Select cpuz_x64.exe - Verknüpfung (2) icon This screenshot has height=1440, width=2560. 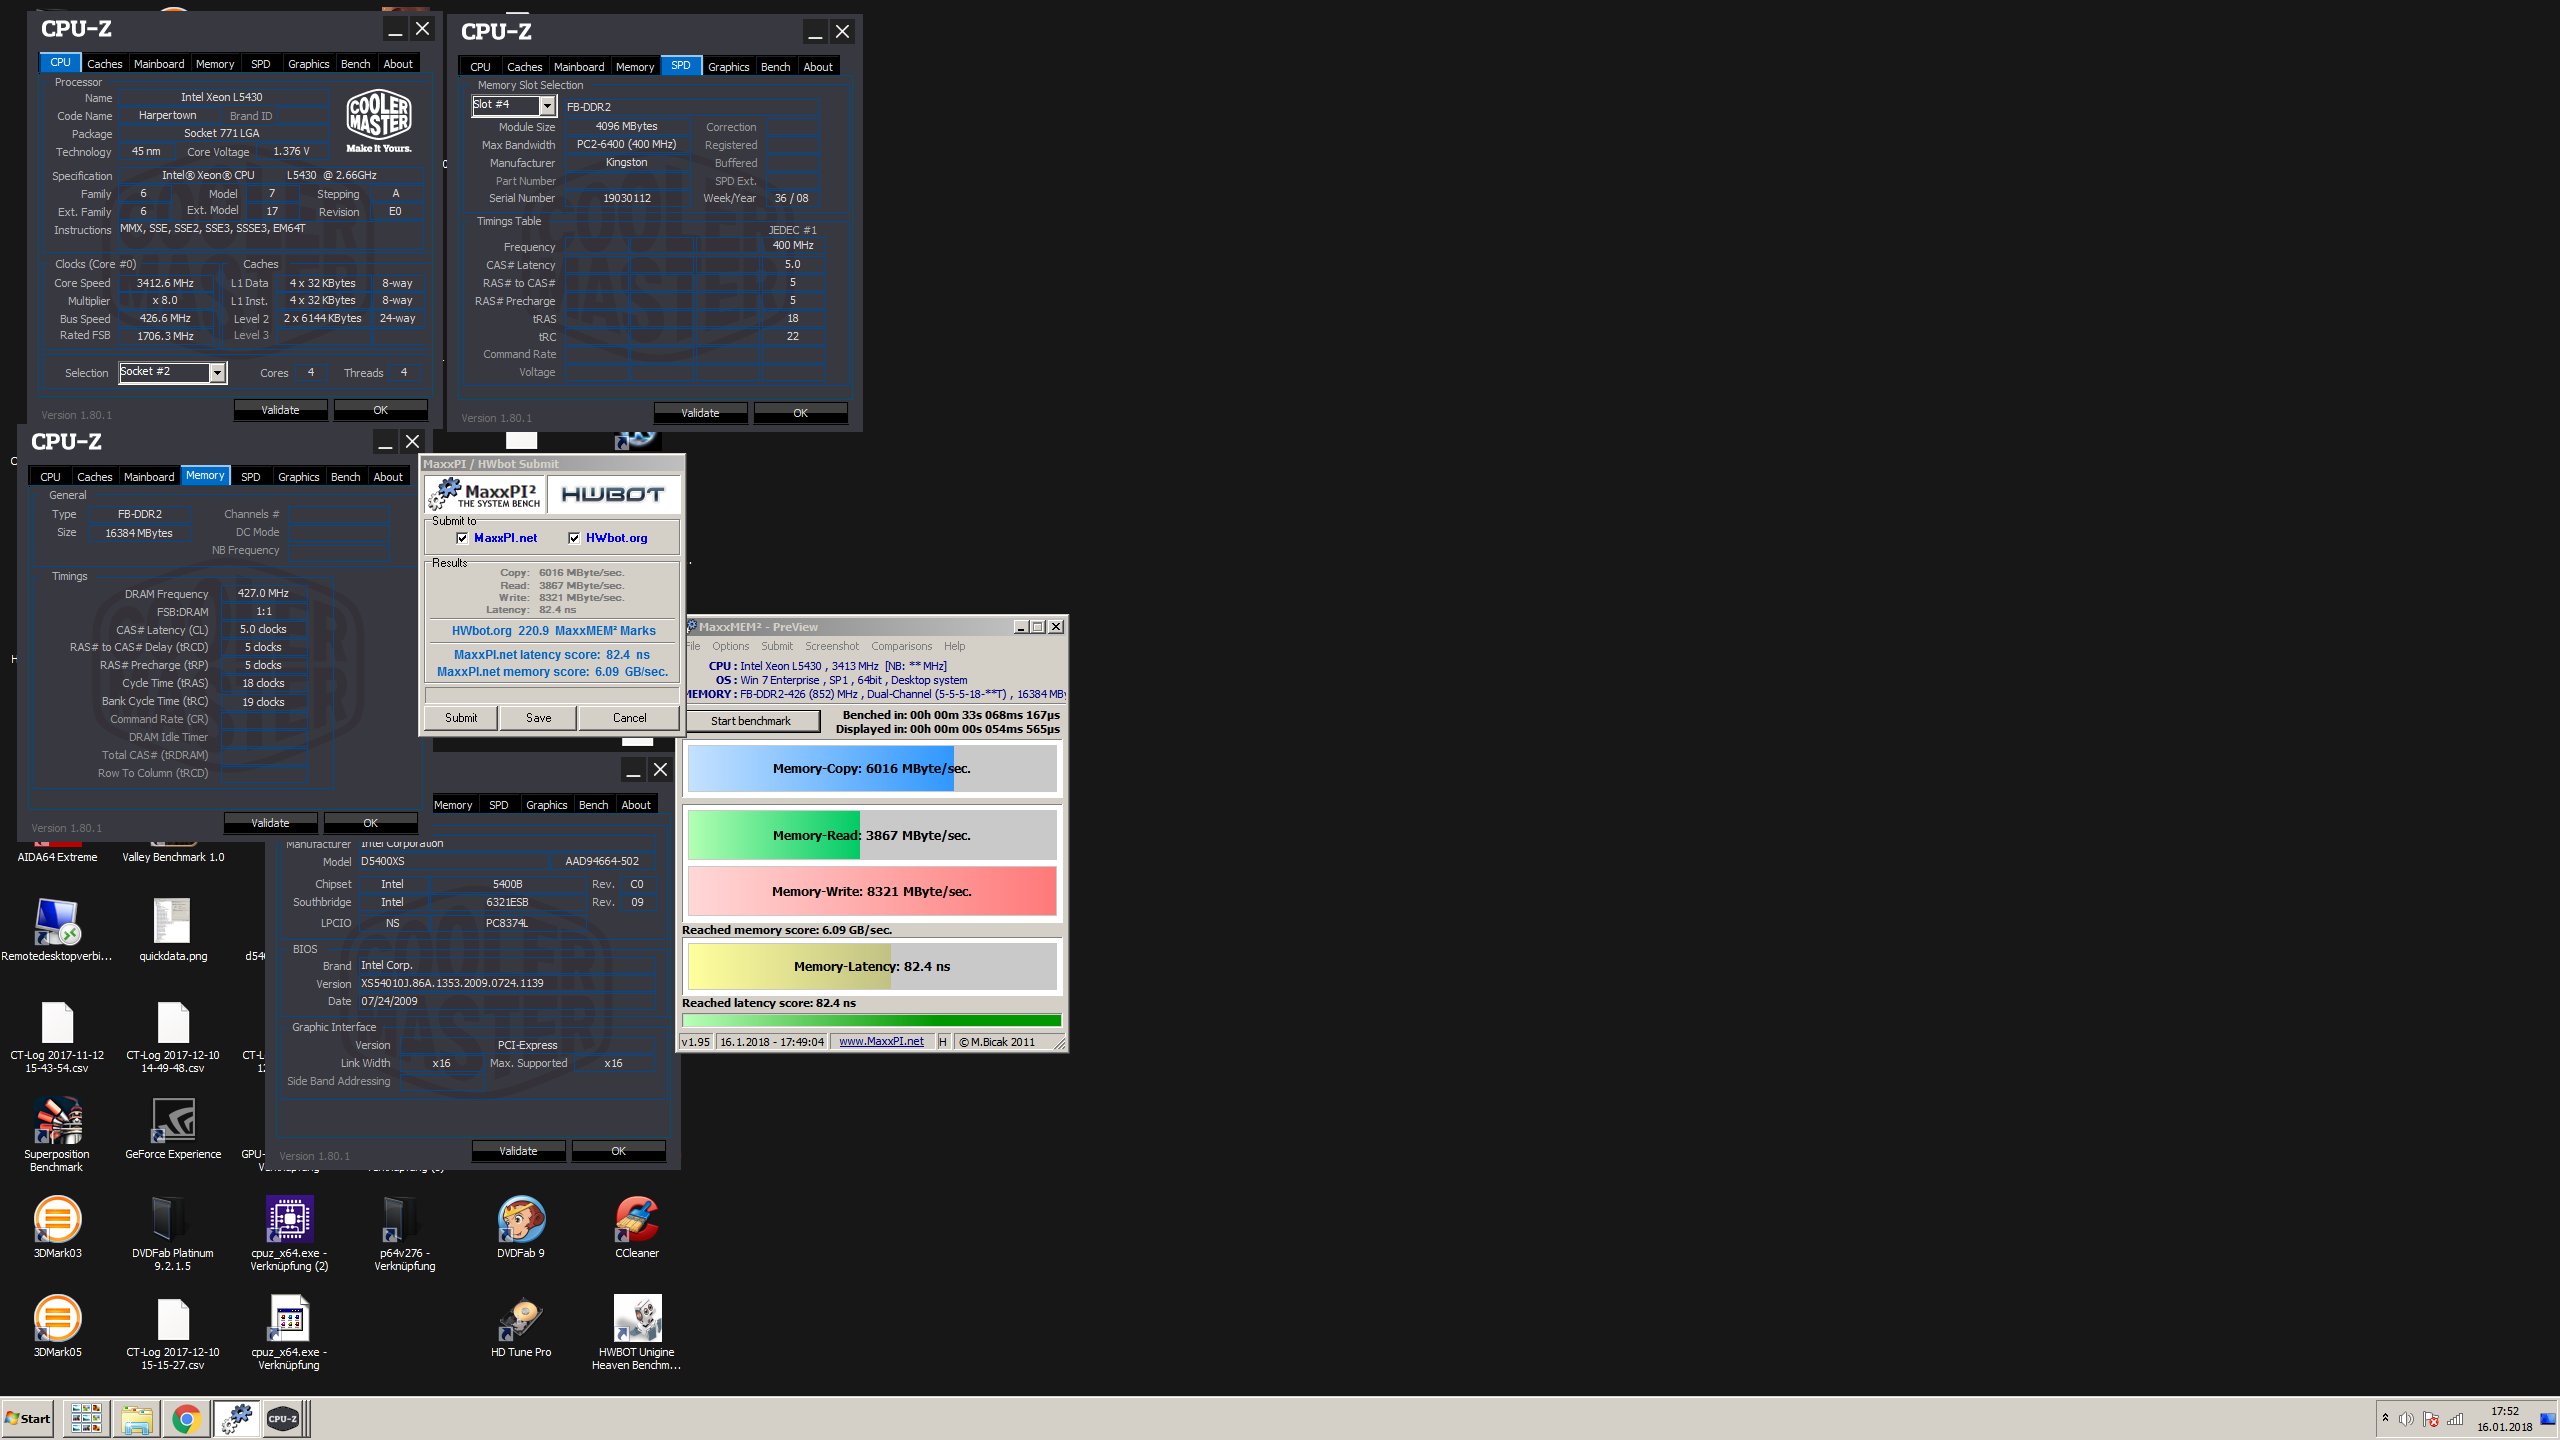(289, 1233)
